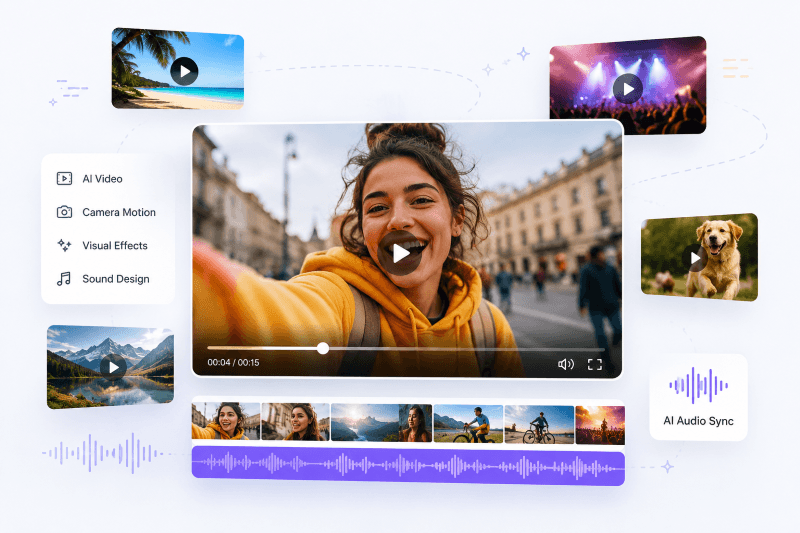The height and width of the screenshot is (533, 800).
Task: Play the concert crowd video thumbnail
Action: 628,89
